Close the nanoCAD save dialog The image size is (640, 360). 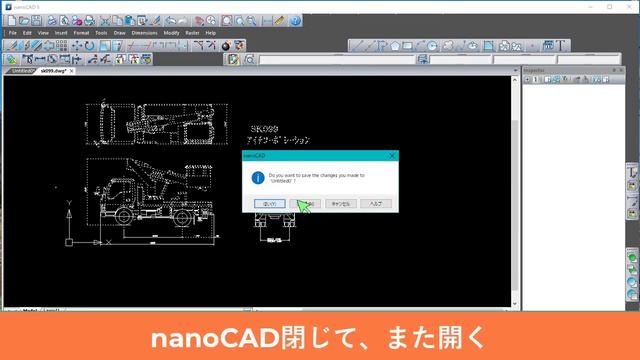tap(392, 156)
